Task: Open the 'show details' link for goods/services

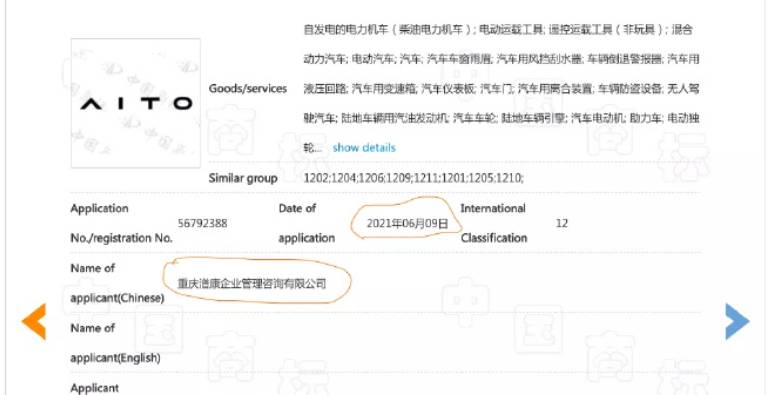Action: tap(364, 148)
